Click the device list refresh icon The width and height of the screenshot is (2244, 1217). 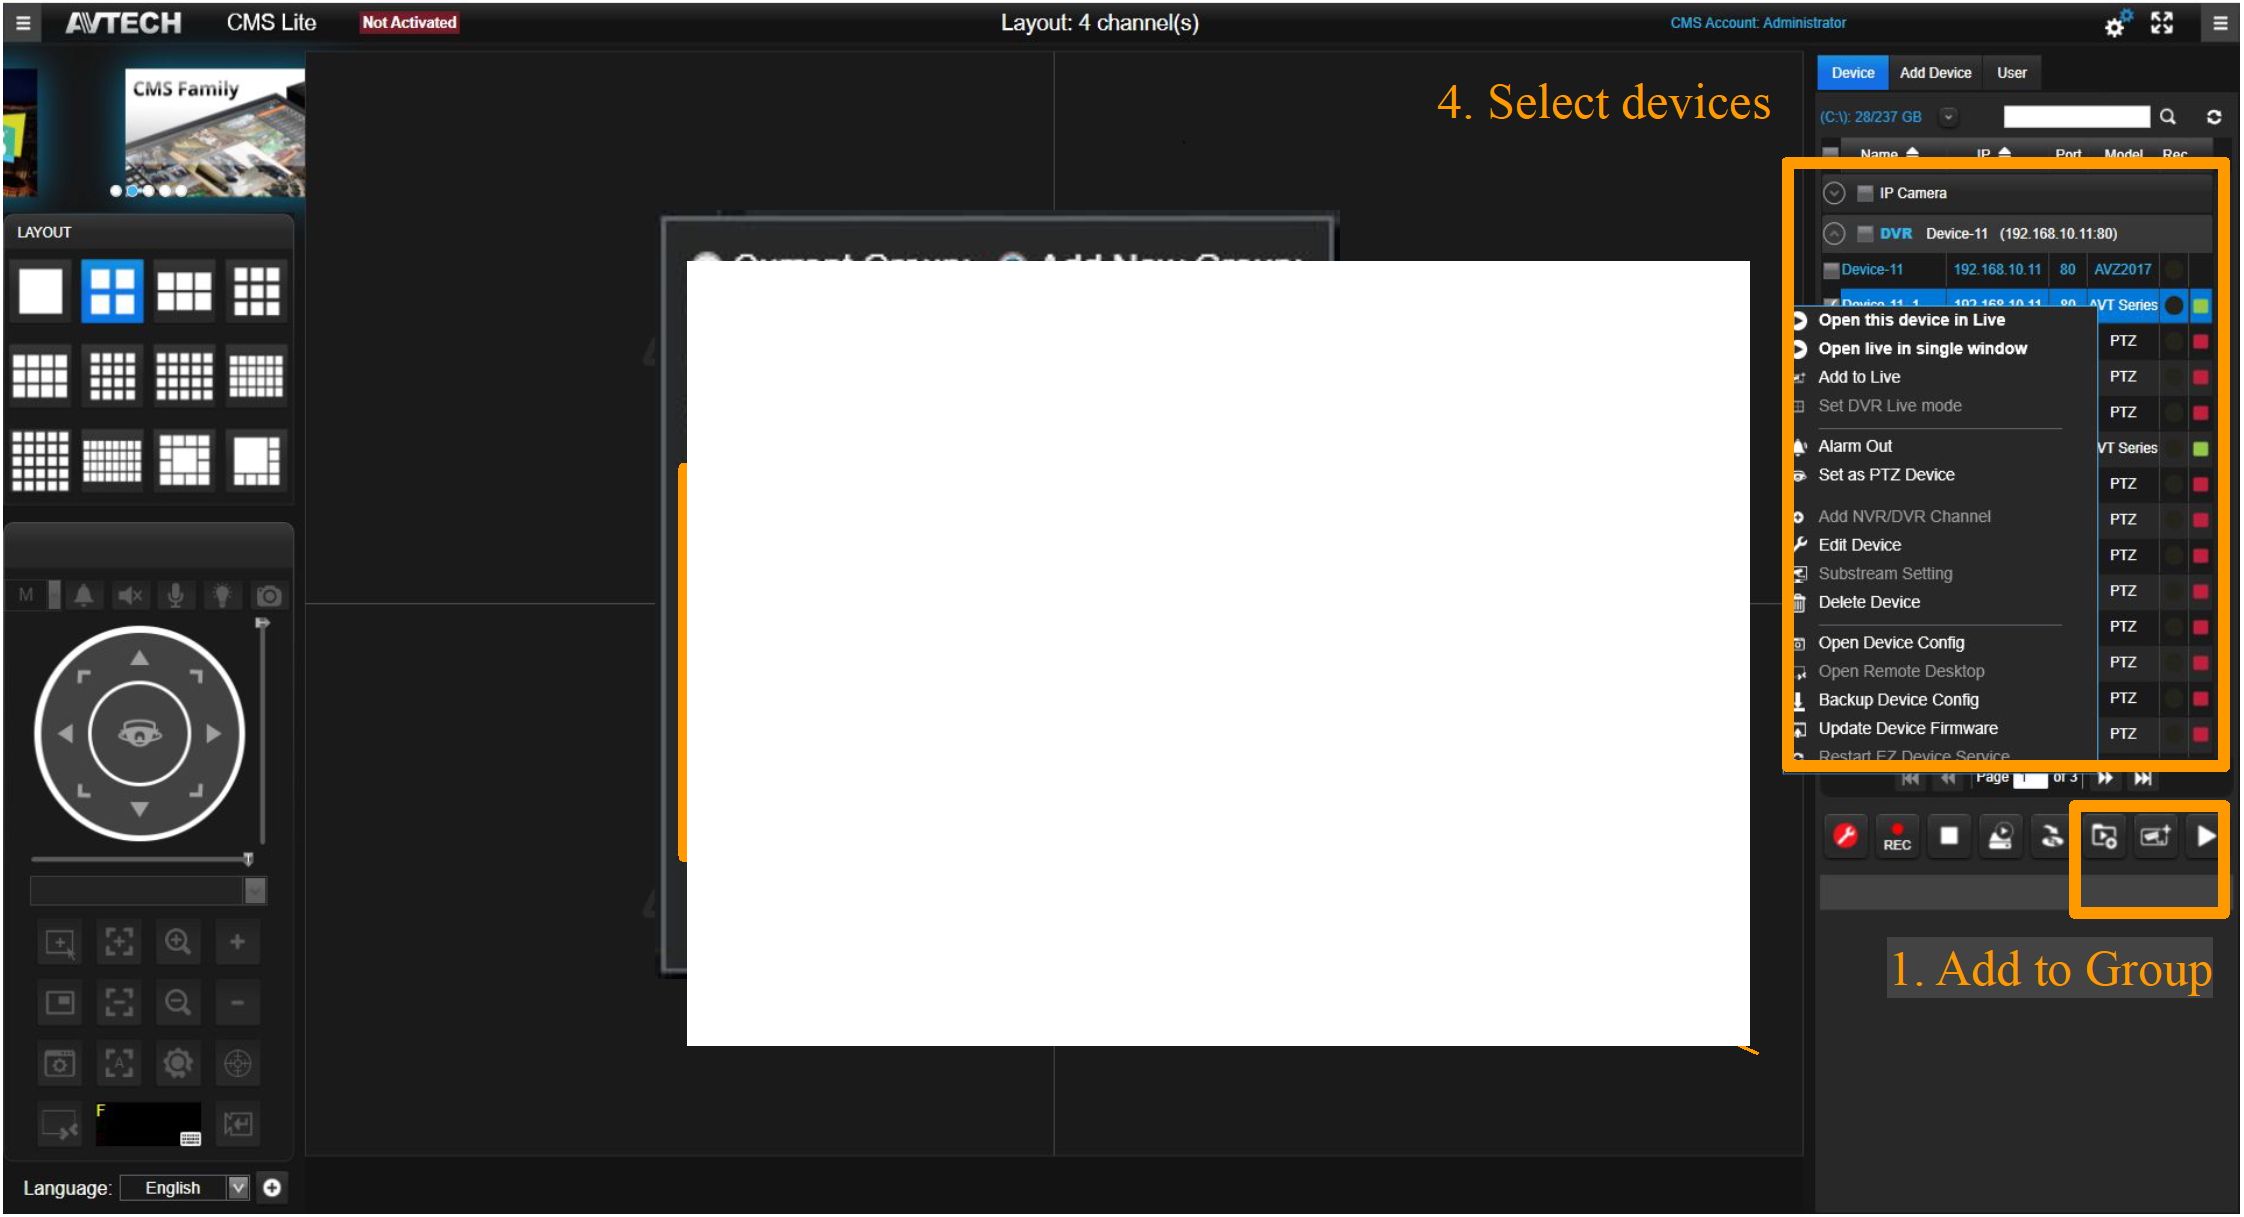tap(2214, 117)
